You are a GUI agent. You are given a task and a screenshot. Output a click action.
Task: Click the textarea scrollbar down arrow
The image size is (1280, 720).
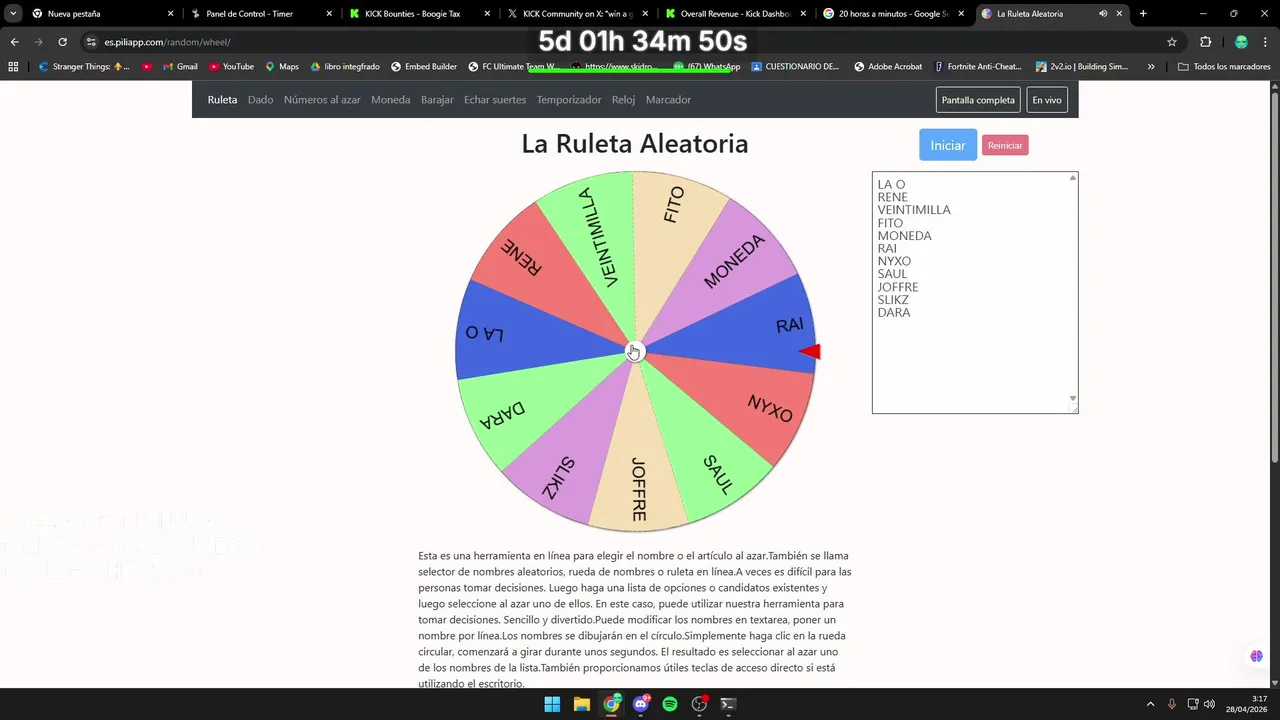coord(1073,399)
